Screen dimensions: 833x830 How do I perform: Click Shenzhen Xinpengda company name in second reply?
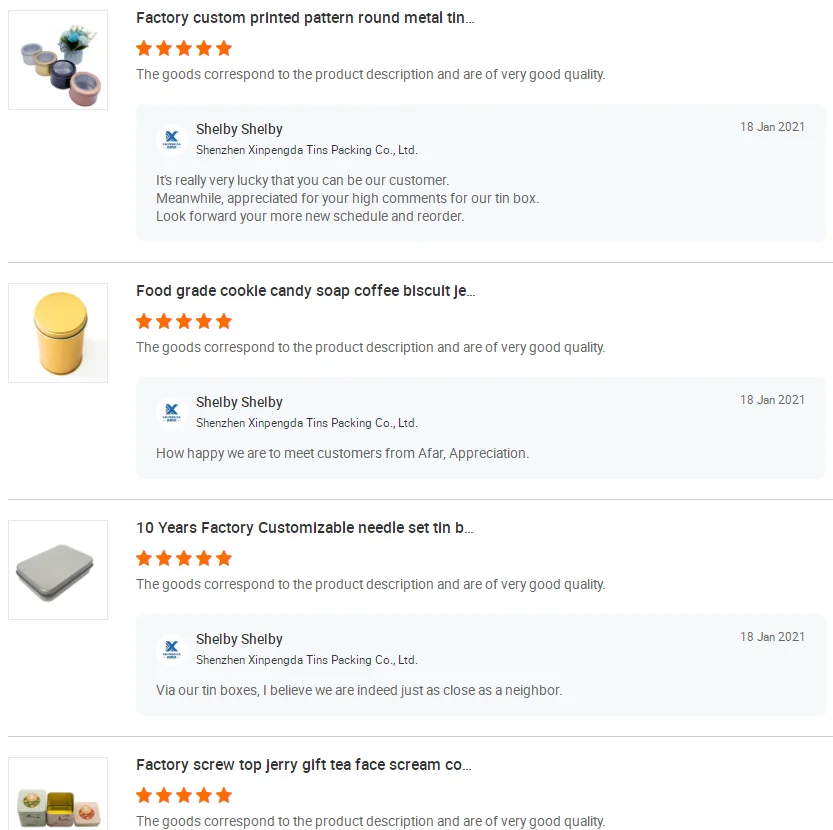pos(306,423)
